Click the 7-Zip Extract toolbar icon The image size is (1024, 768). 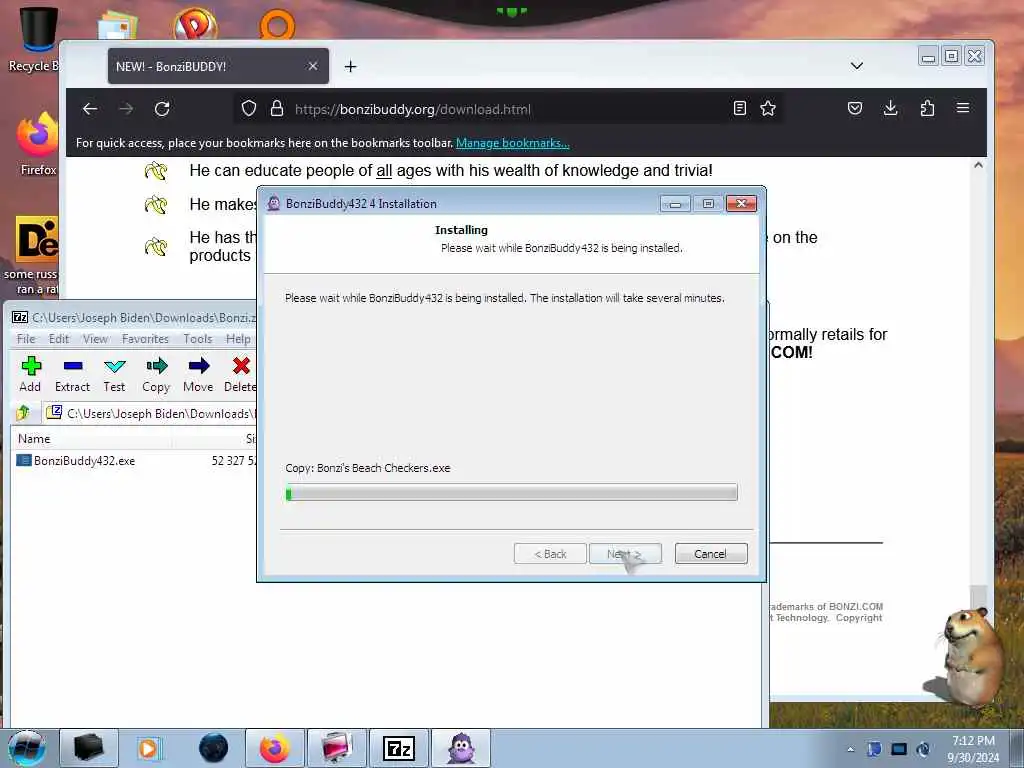(72, 367)
